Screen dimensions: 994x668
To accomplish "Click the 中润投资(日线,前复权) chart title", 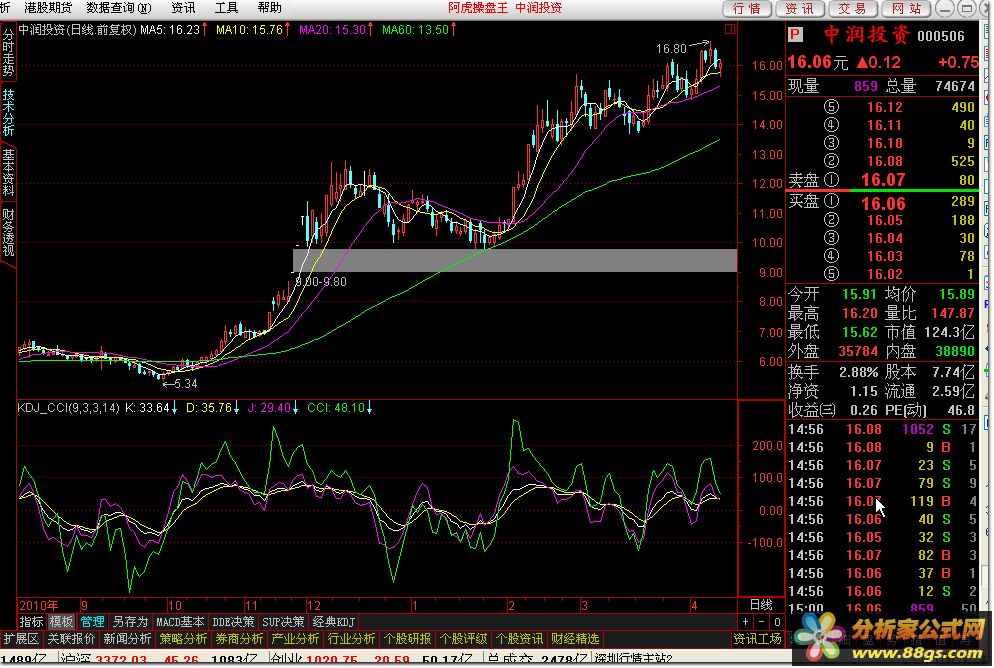I will coord(77,29).
